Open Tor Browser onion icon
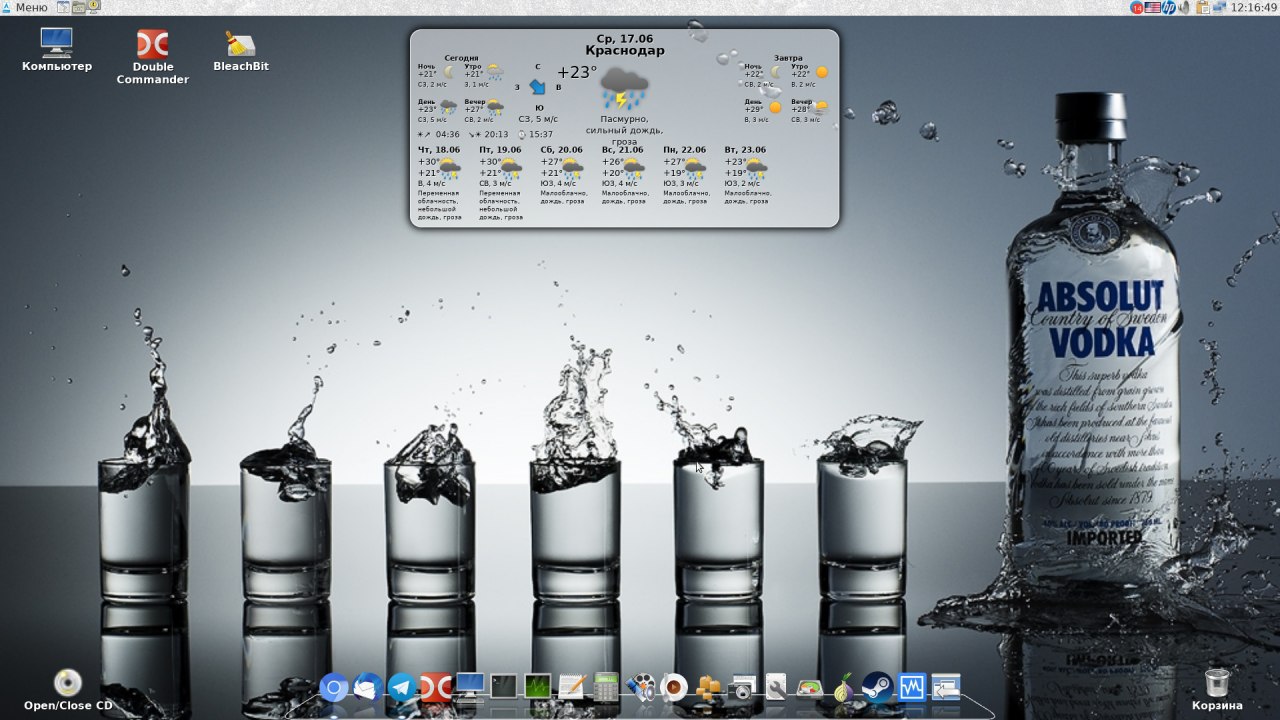The image size is (1280, 720). [844, 687]
